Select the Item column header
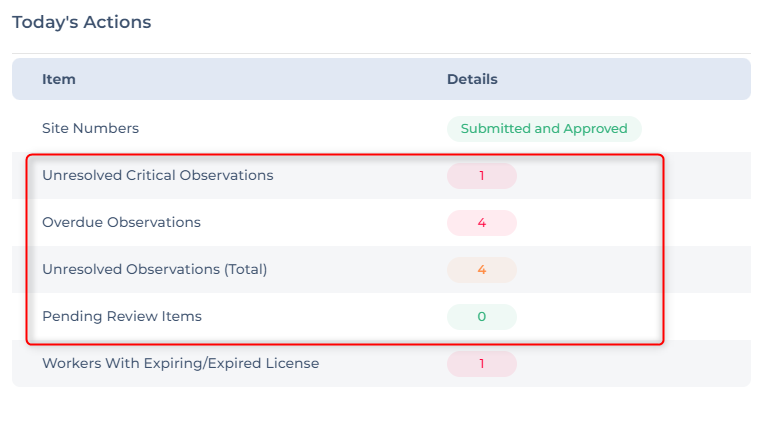764x430 pixels. (58, 79)
